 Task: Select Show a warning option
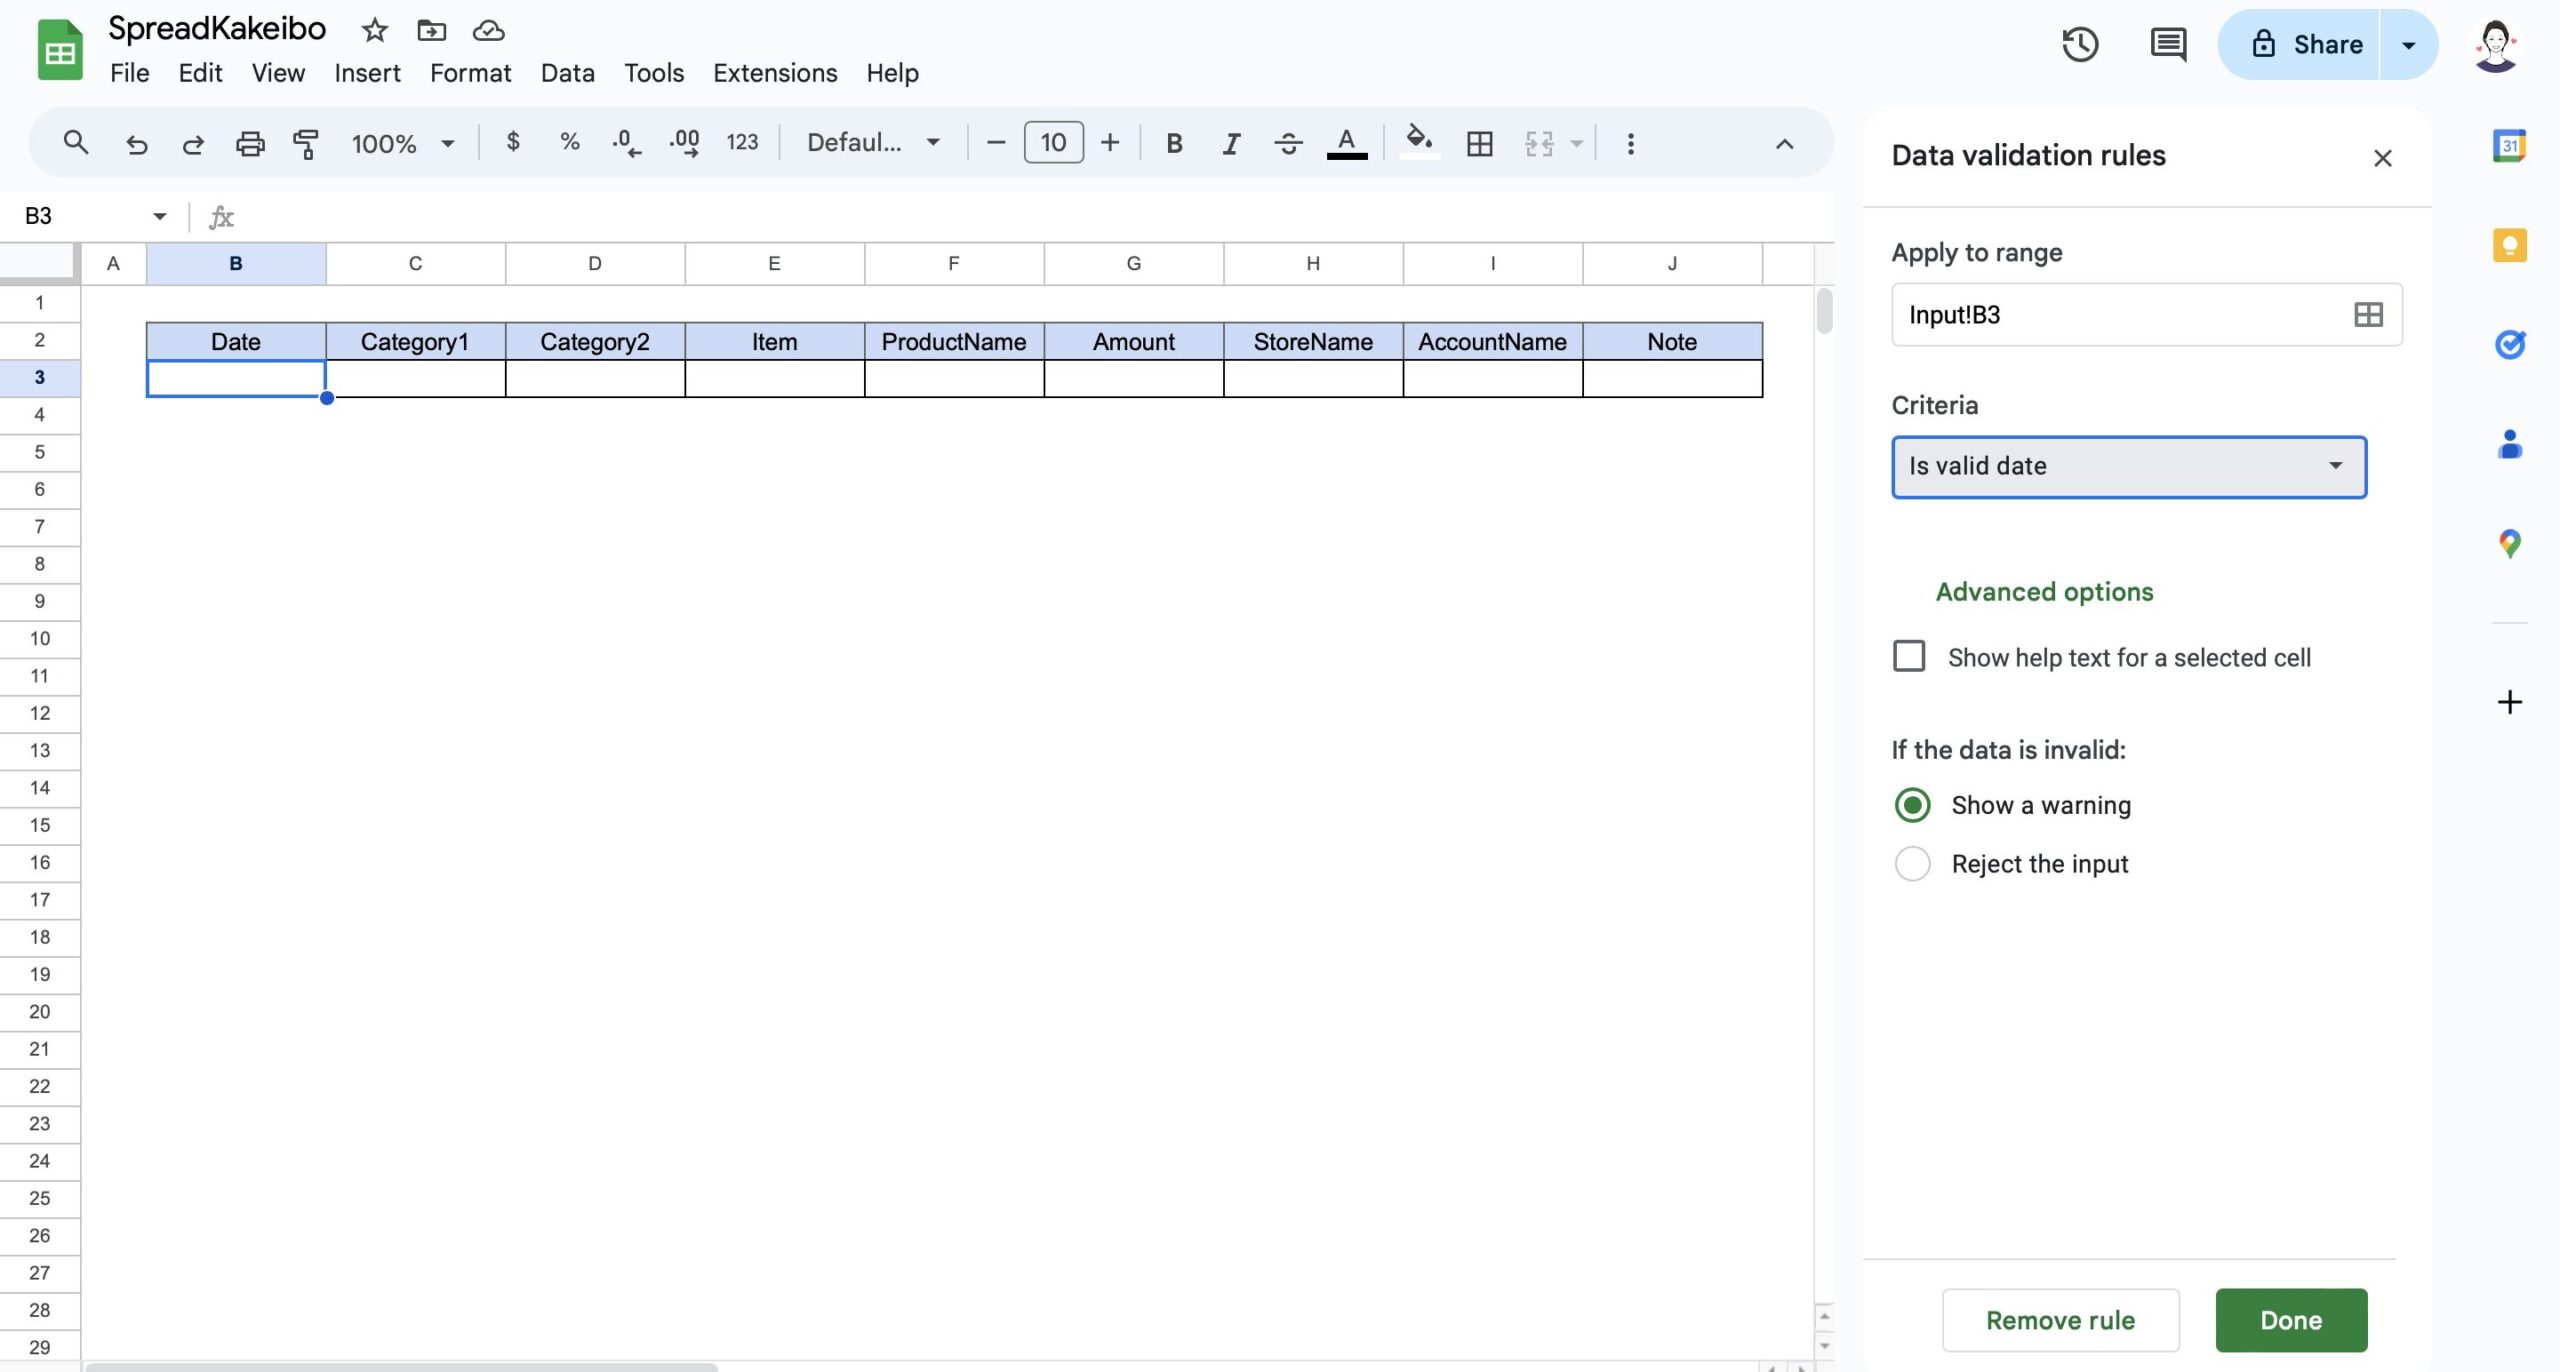1911,804
